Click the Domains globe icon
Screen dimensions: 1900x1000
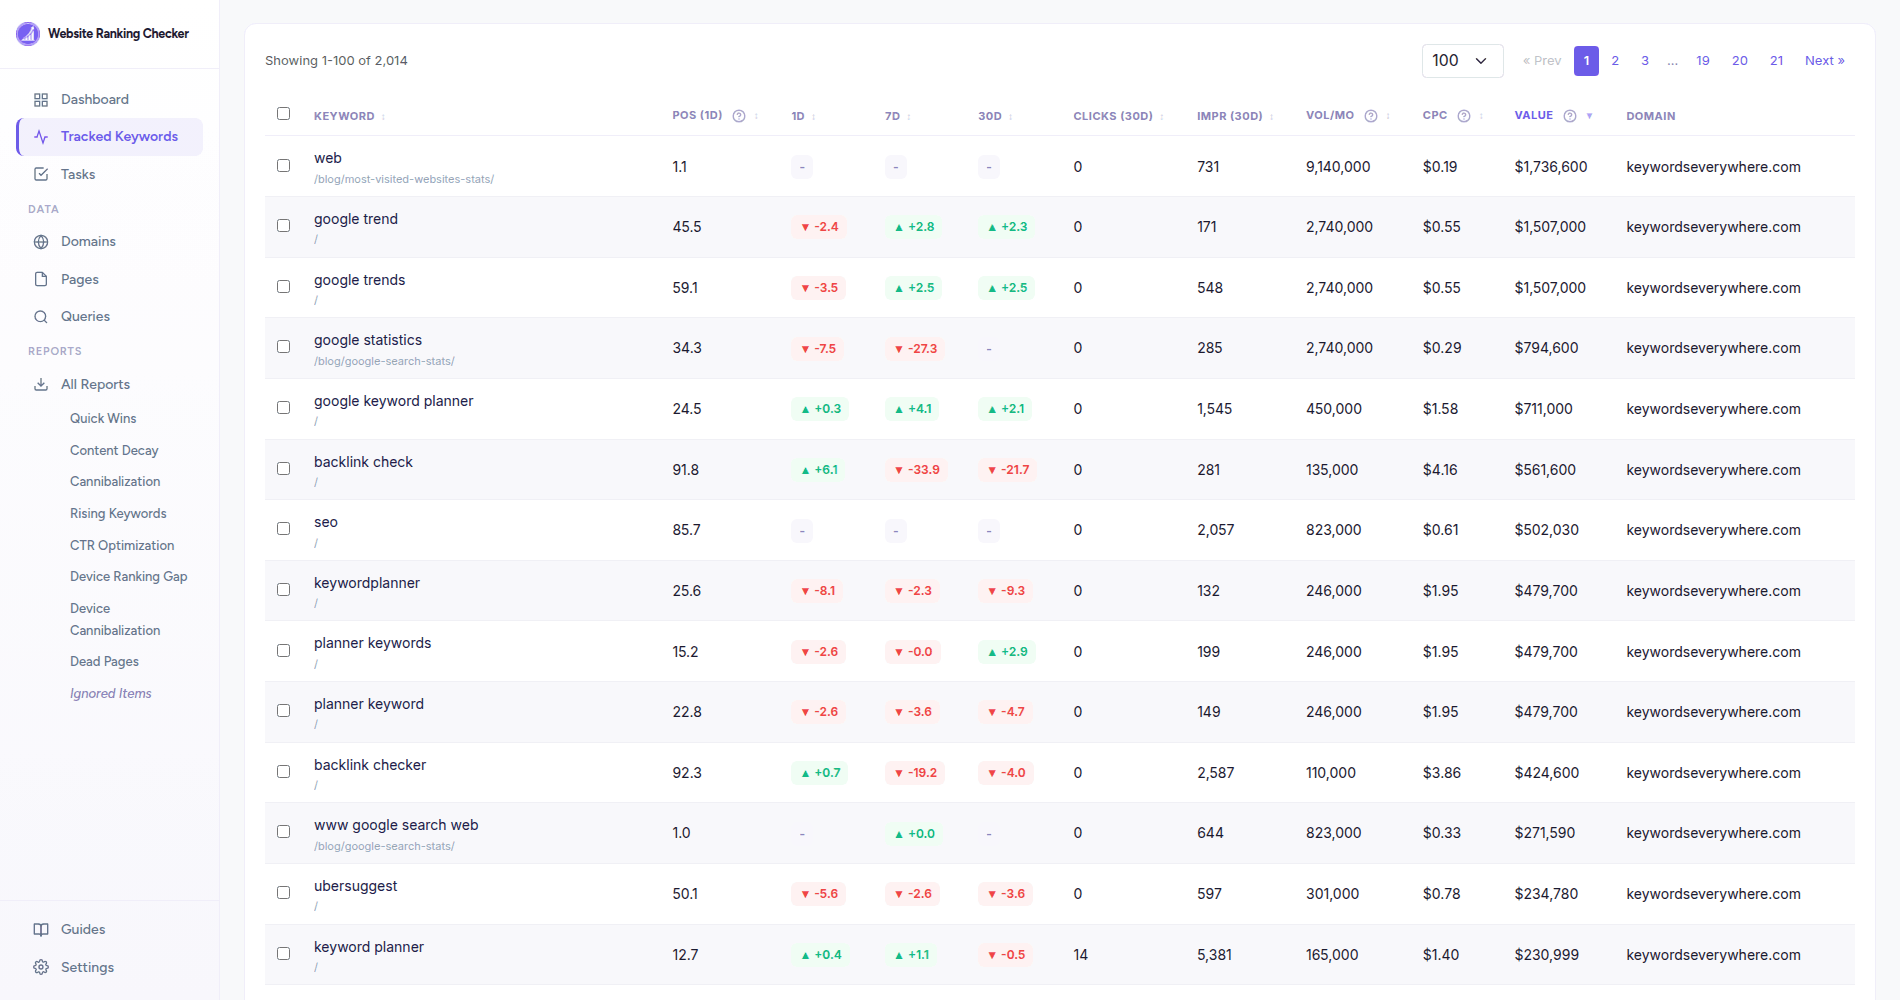pos(41,242)
